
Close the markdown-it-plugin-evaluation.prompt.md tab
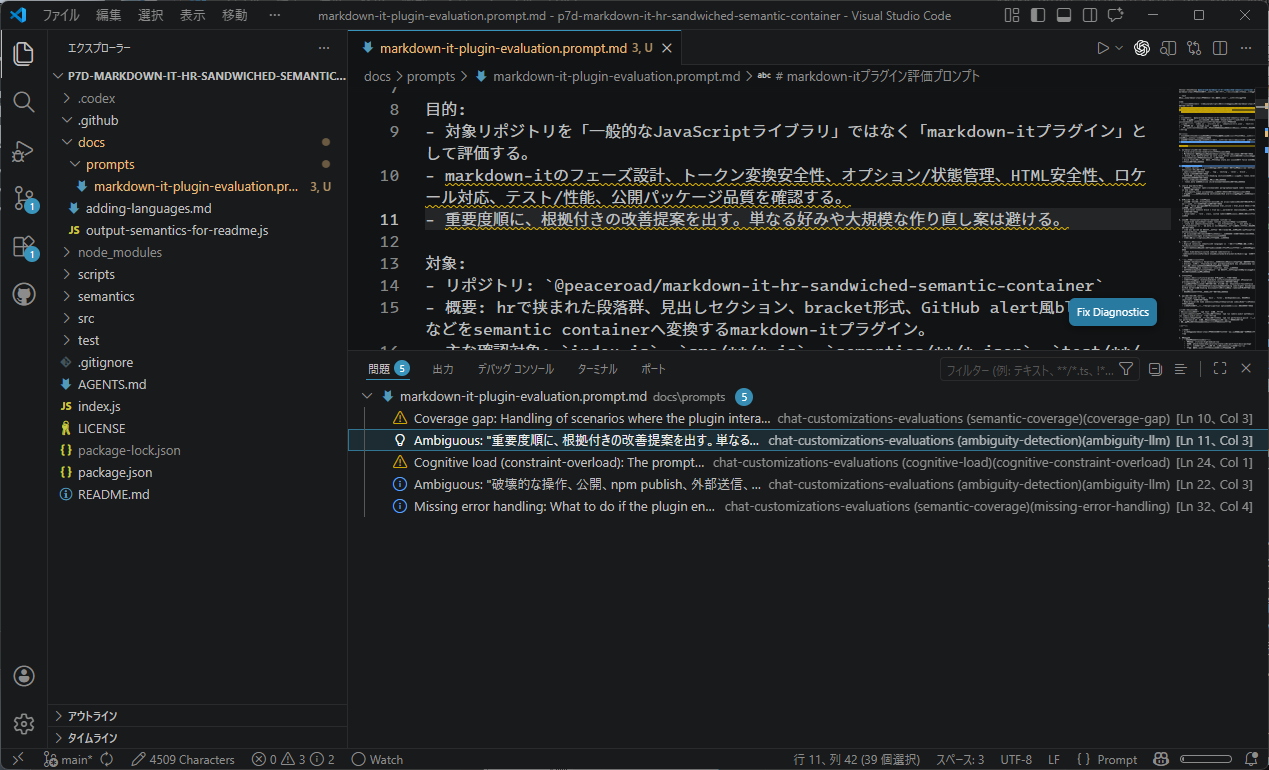667,48
